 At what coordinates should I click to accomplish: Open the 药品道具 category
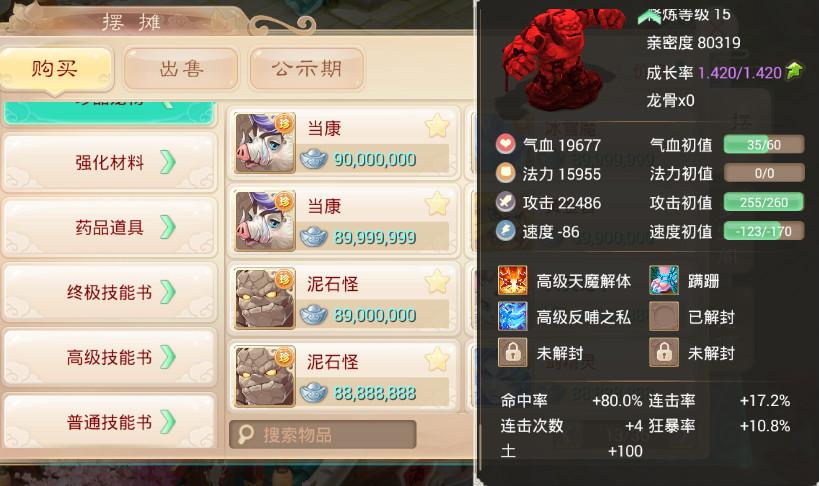click(110, 227)
